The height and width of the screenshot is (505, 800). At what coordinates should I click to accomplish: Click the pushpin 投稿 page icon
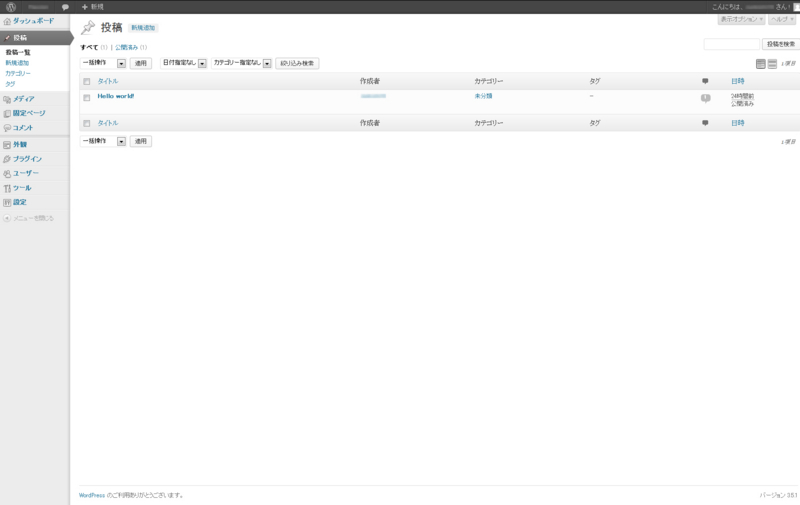pos(88,27)
